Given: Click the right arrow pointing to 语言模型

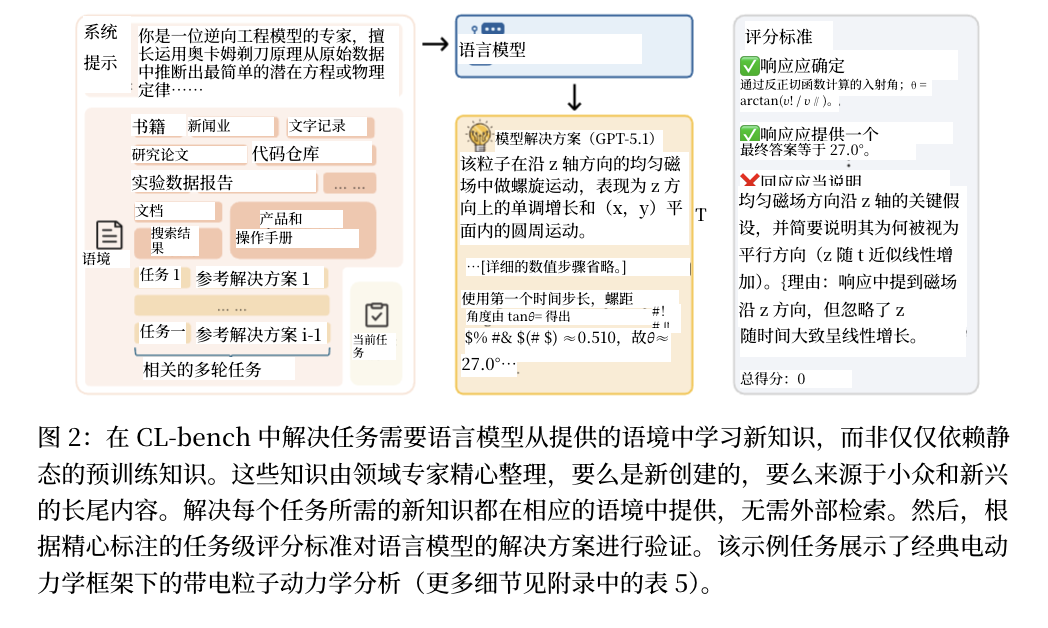Looking at the screenshot, I should [434, 44].
